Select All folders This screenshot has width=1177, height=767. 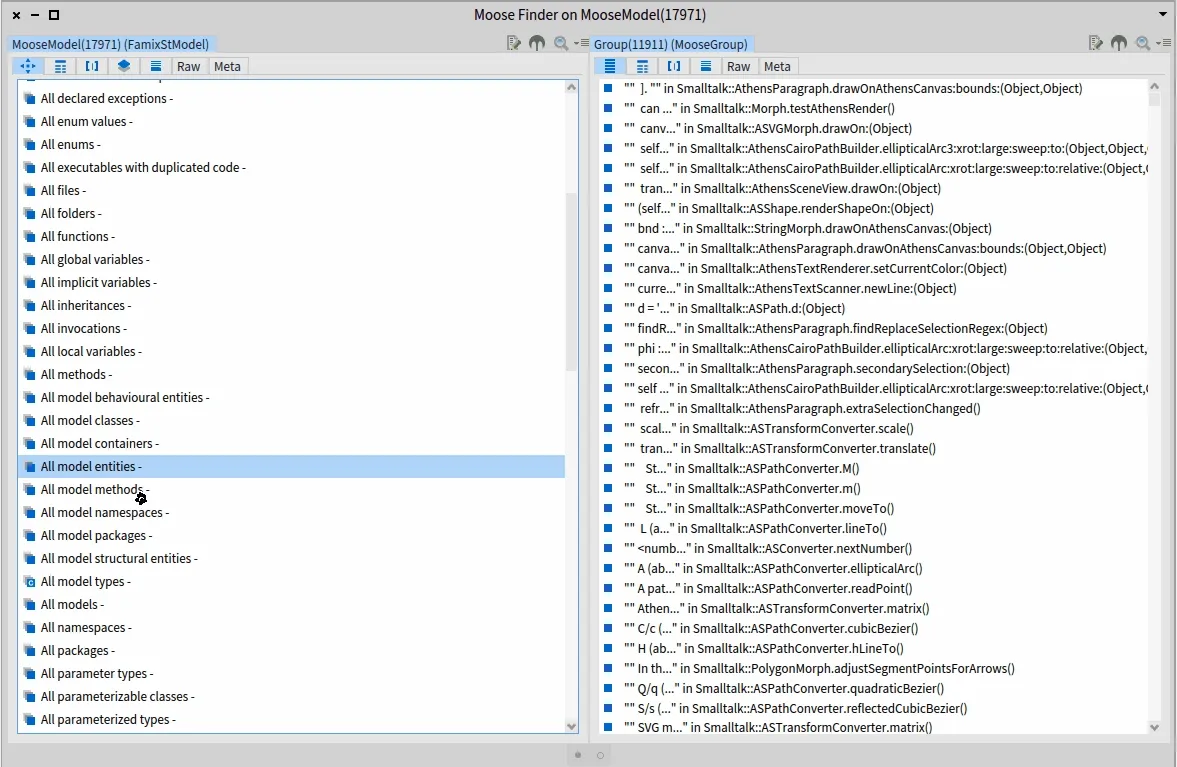click(291, 213)
